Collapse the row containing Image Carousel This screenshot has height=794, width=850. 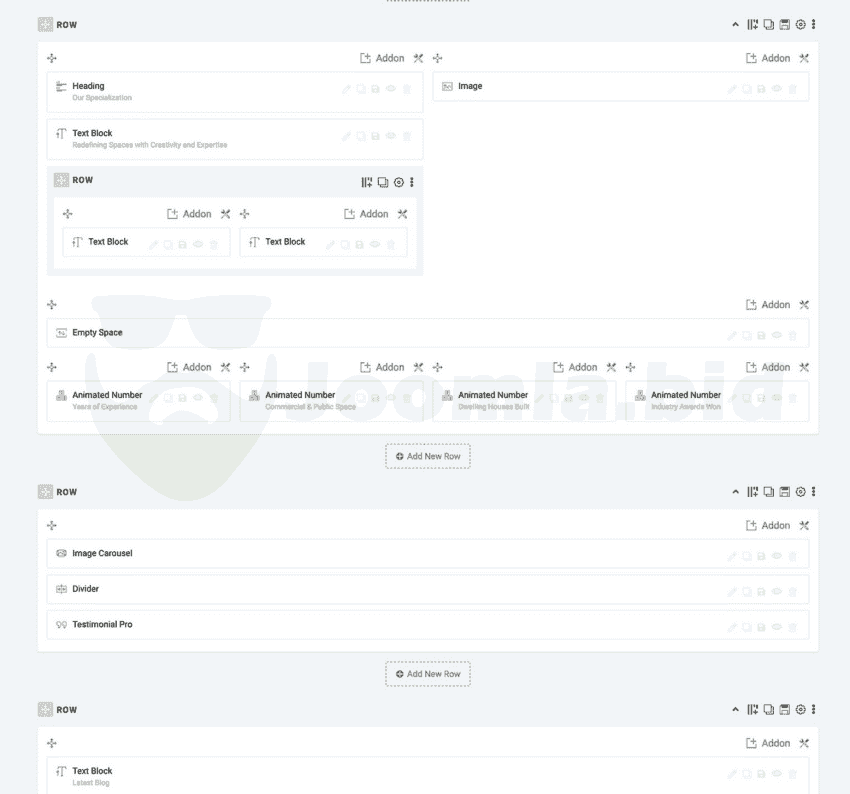pos(736,492)
